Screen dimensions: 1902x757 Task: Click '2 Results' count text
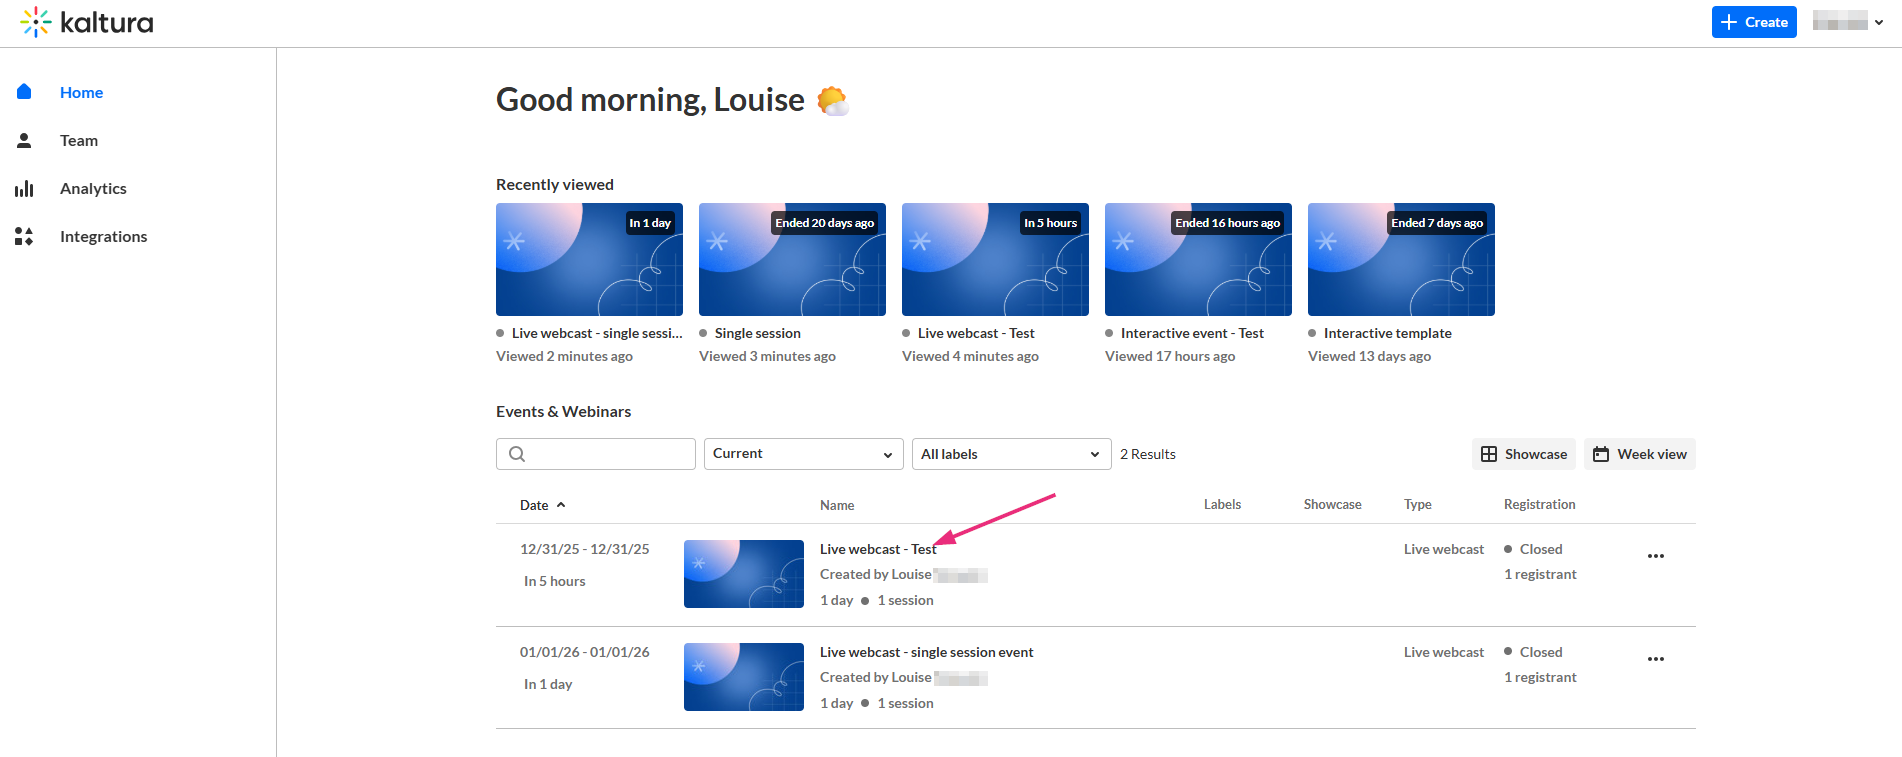[x=1148, y=454]
